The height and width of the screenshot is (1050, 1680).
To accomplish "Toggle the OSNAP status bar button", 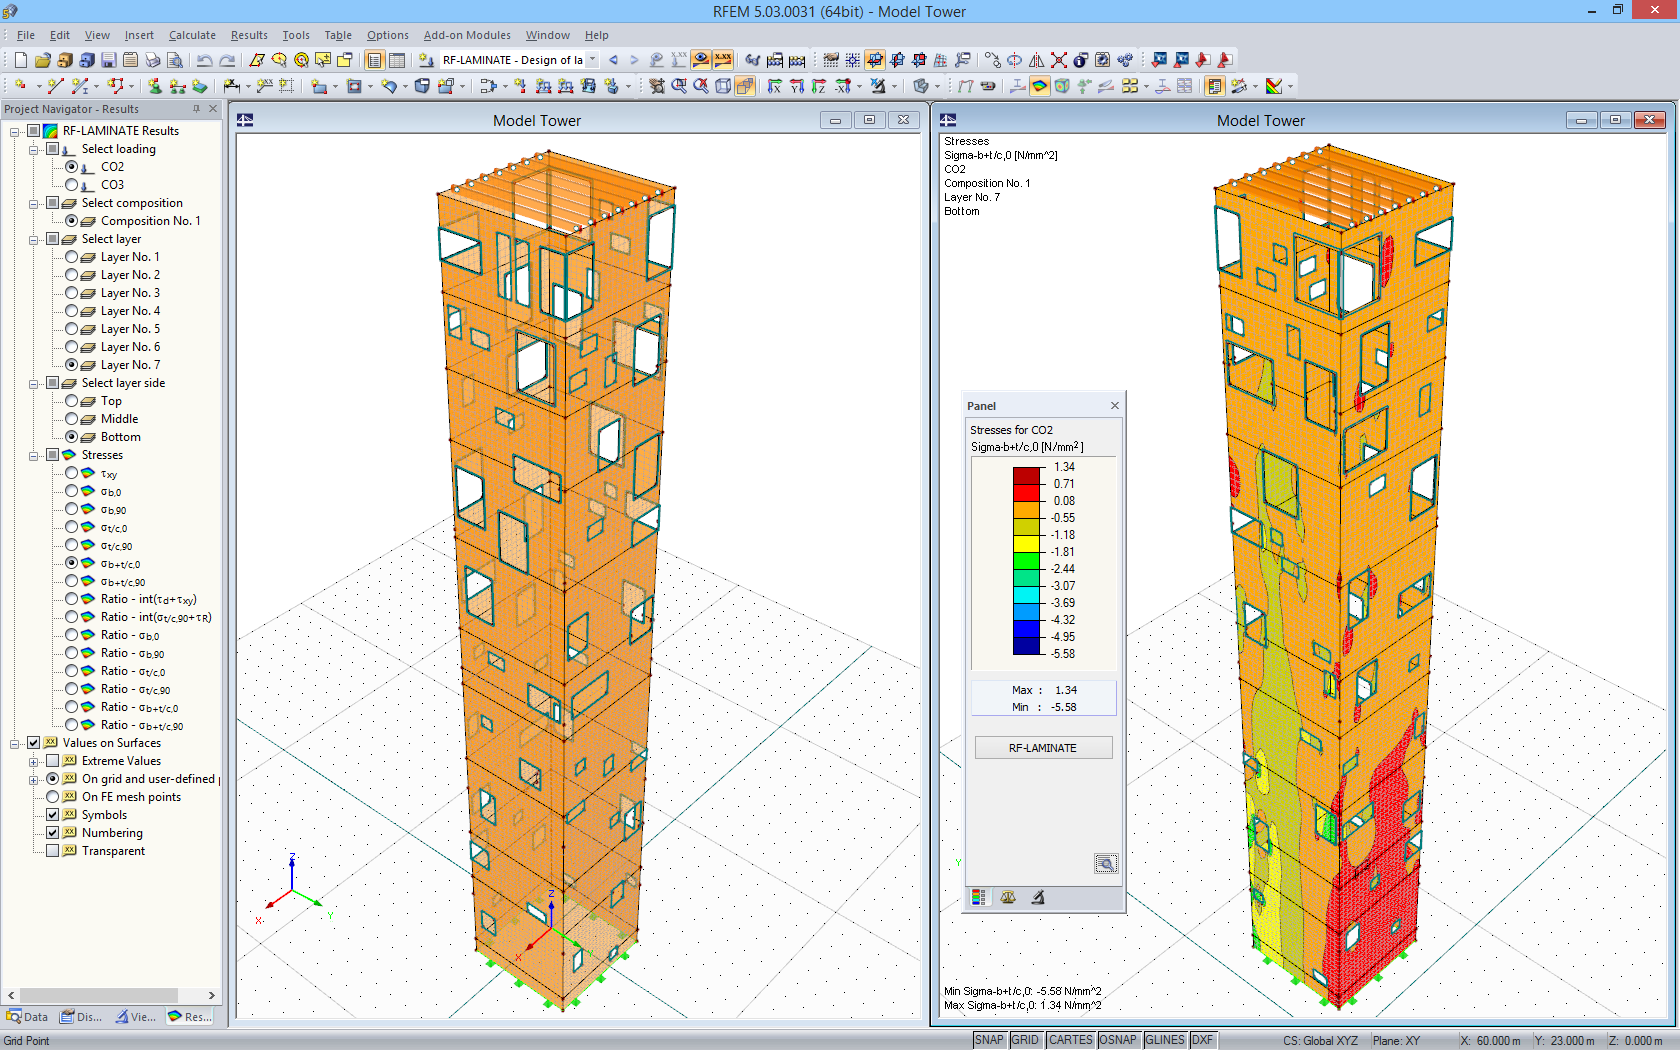I will (1118, 1040).
